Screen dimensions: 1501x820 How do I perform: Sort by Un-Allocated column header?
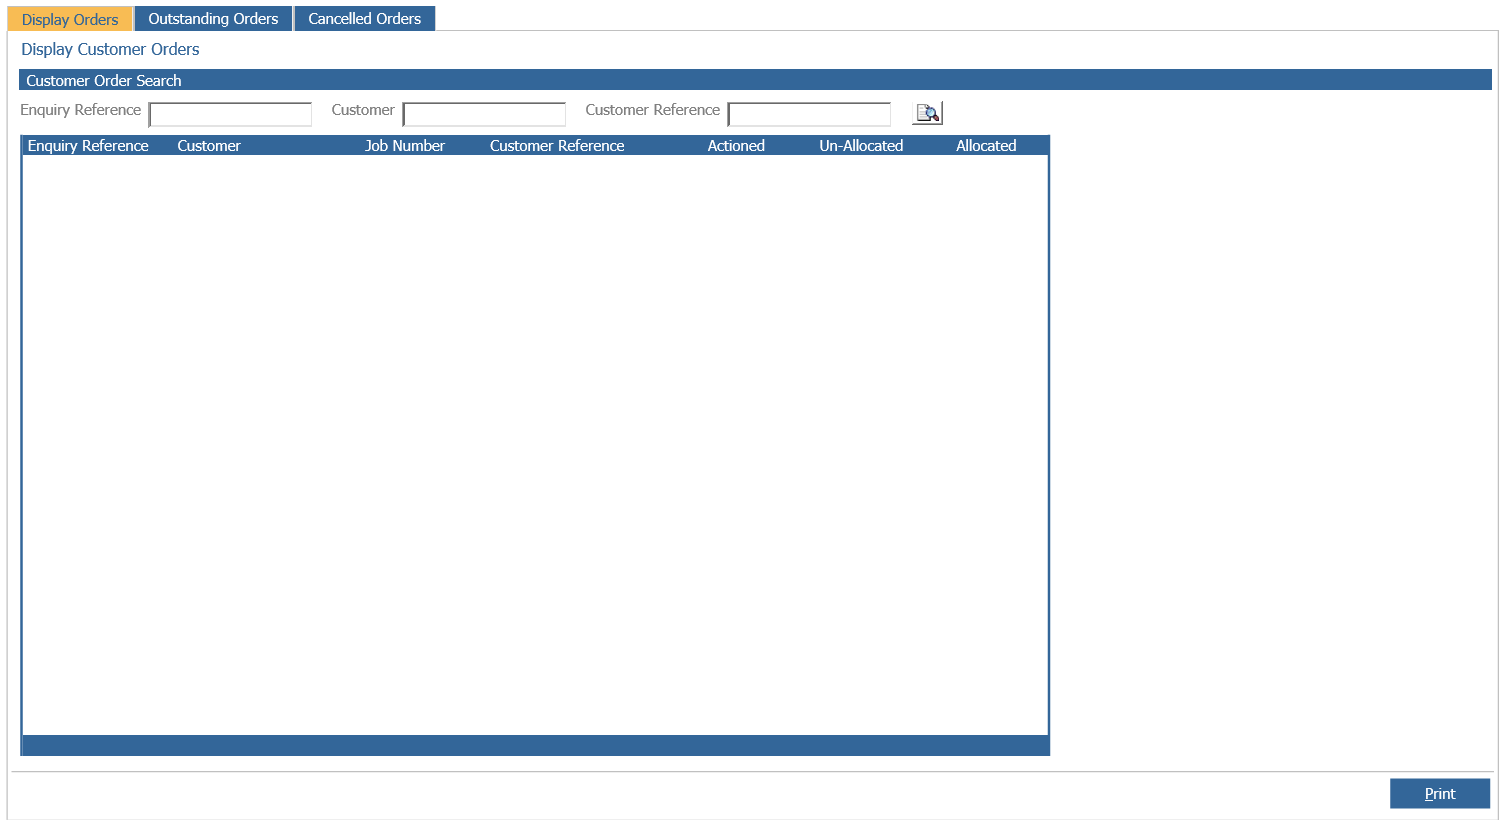[x=861, y=146]
